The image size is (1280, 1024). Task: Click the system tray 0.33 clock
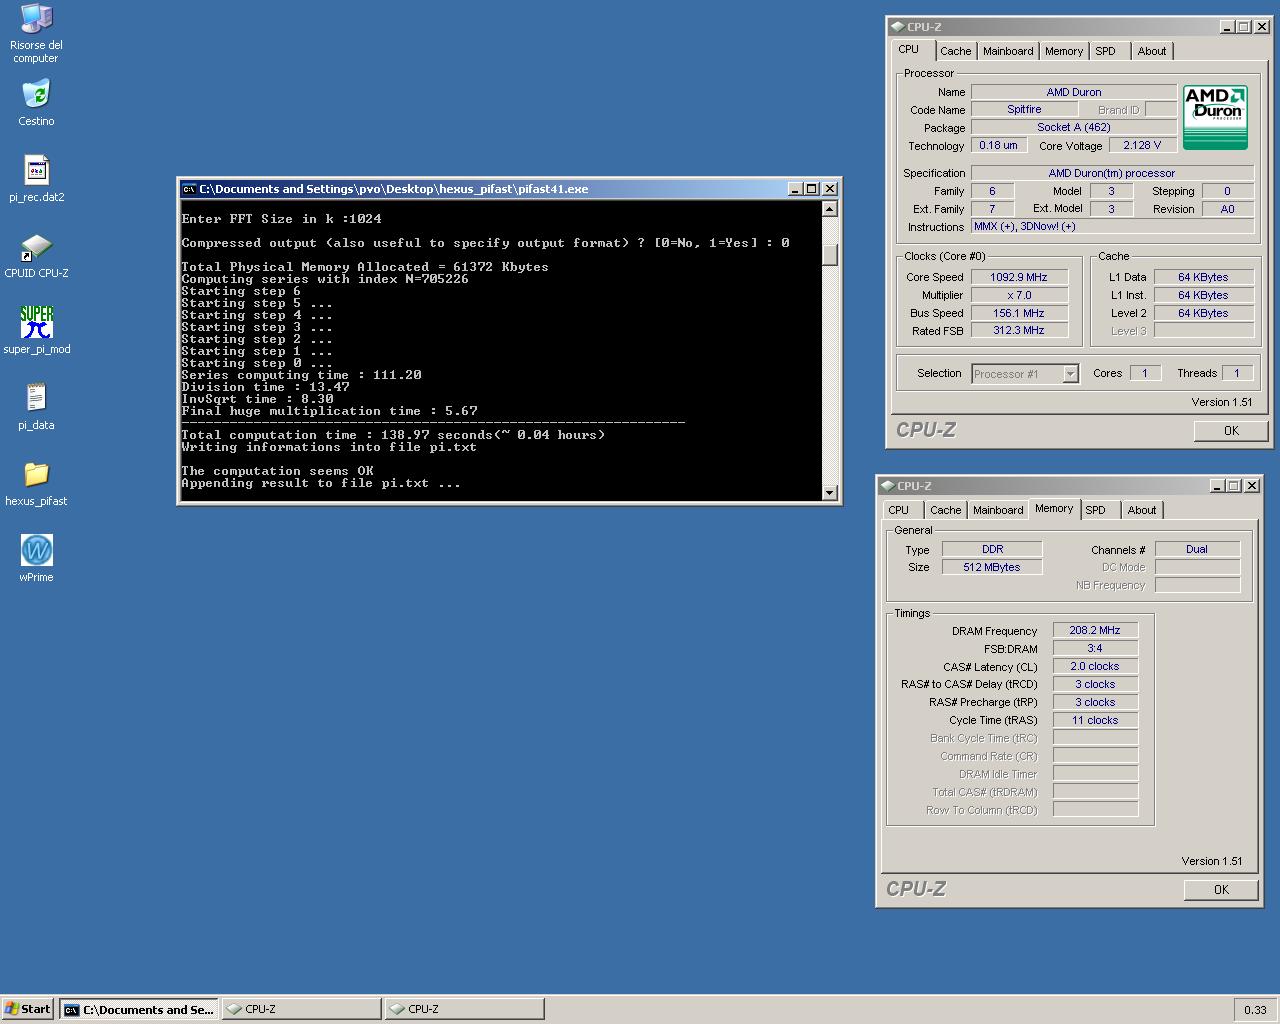pyautogui.click(x=1255, y=1010)
